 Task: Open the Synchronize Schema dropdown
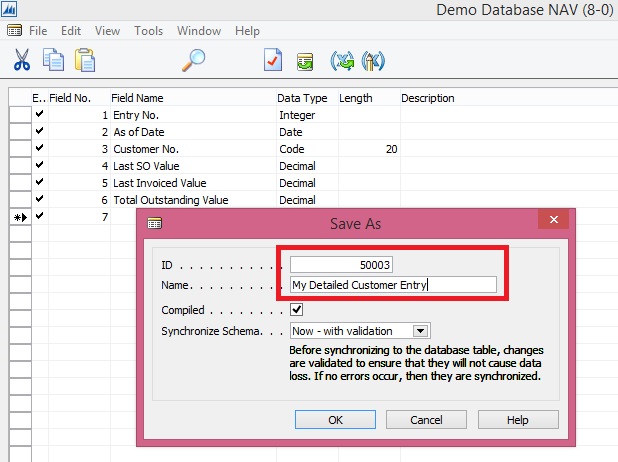[421, 331]
